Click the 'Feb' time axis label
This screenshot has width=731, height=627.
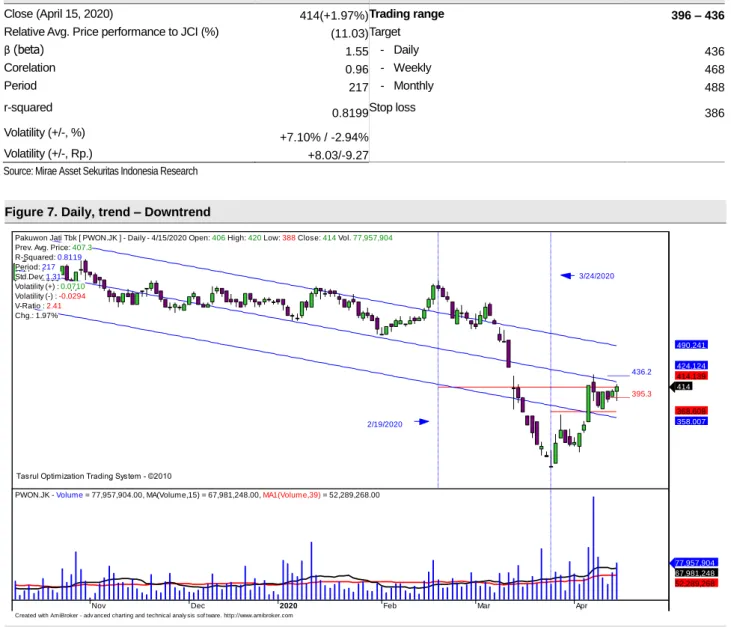click(390, 606)
